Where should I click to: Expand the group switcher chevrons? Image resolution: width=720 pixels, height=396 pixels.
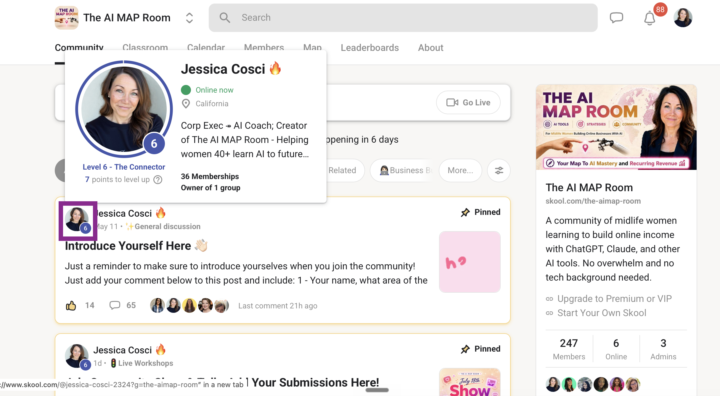pyautogui.click(x=189, y=18)
